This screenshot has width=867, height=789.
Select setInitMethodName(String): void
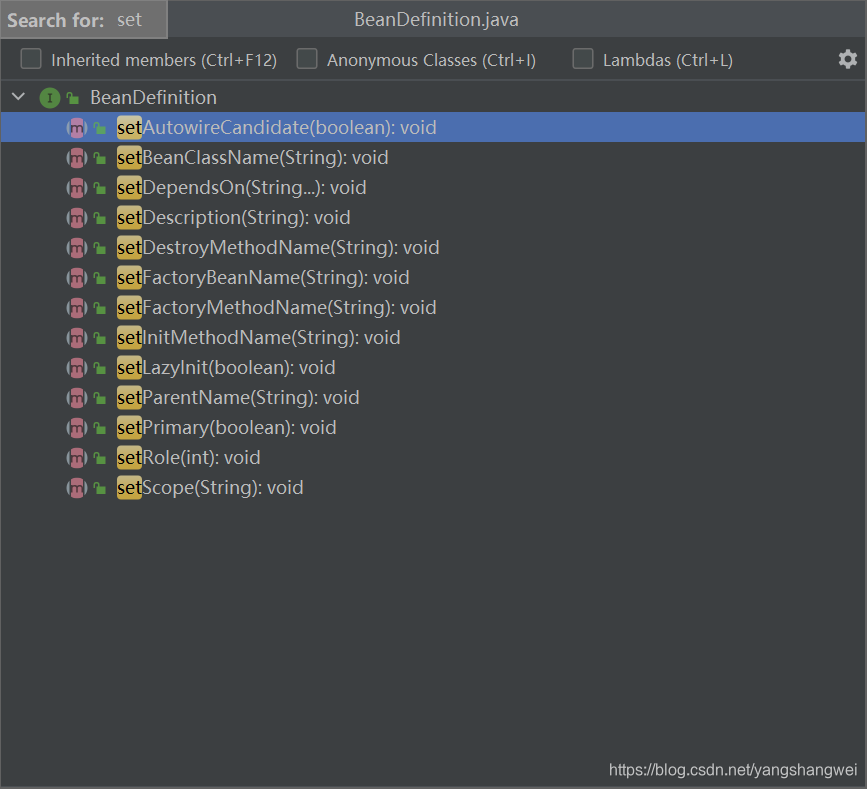click(433, 338)
